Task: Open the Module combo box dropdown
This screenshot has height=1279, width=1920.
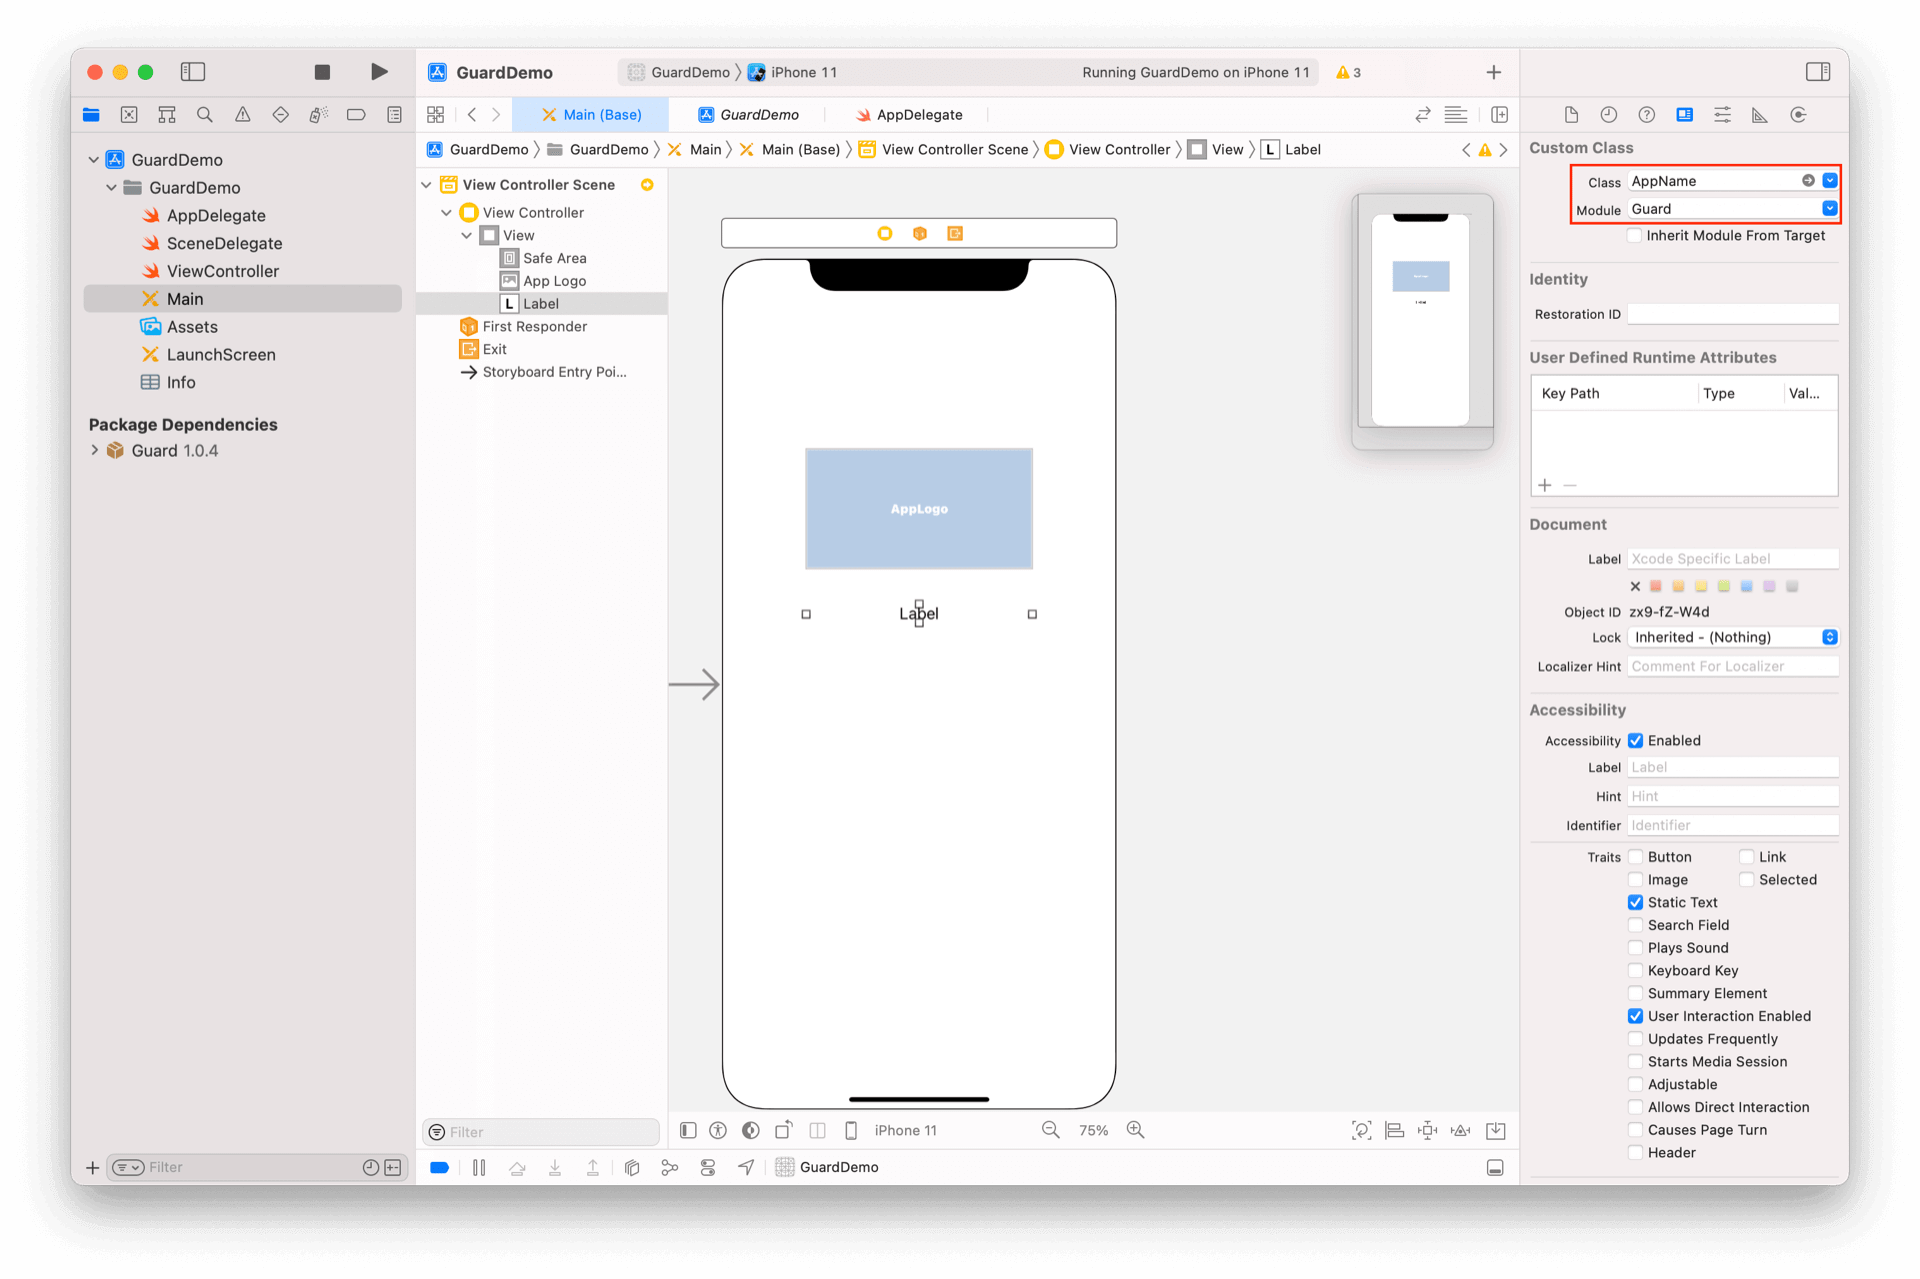Action: pos(1829,209)
